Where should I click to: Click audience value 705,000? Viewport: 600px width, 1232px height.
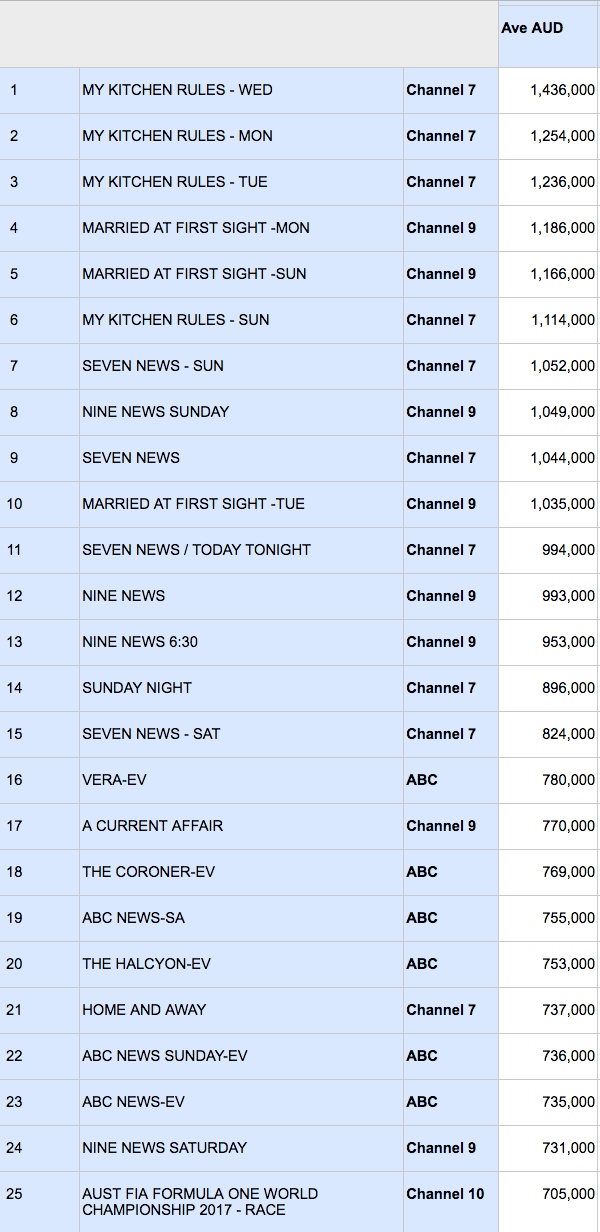548,1202
